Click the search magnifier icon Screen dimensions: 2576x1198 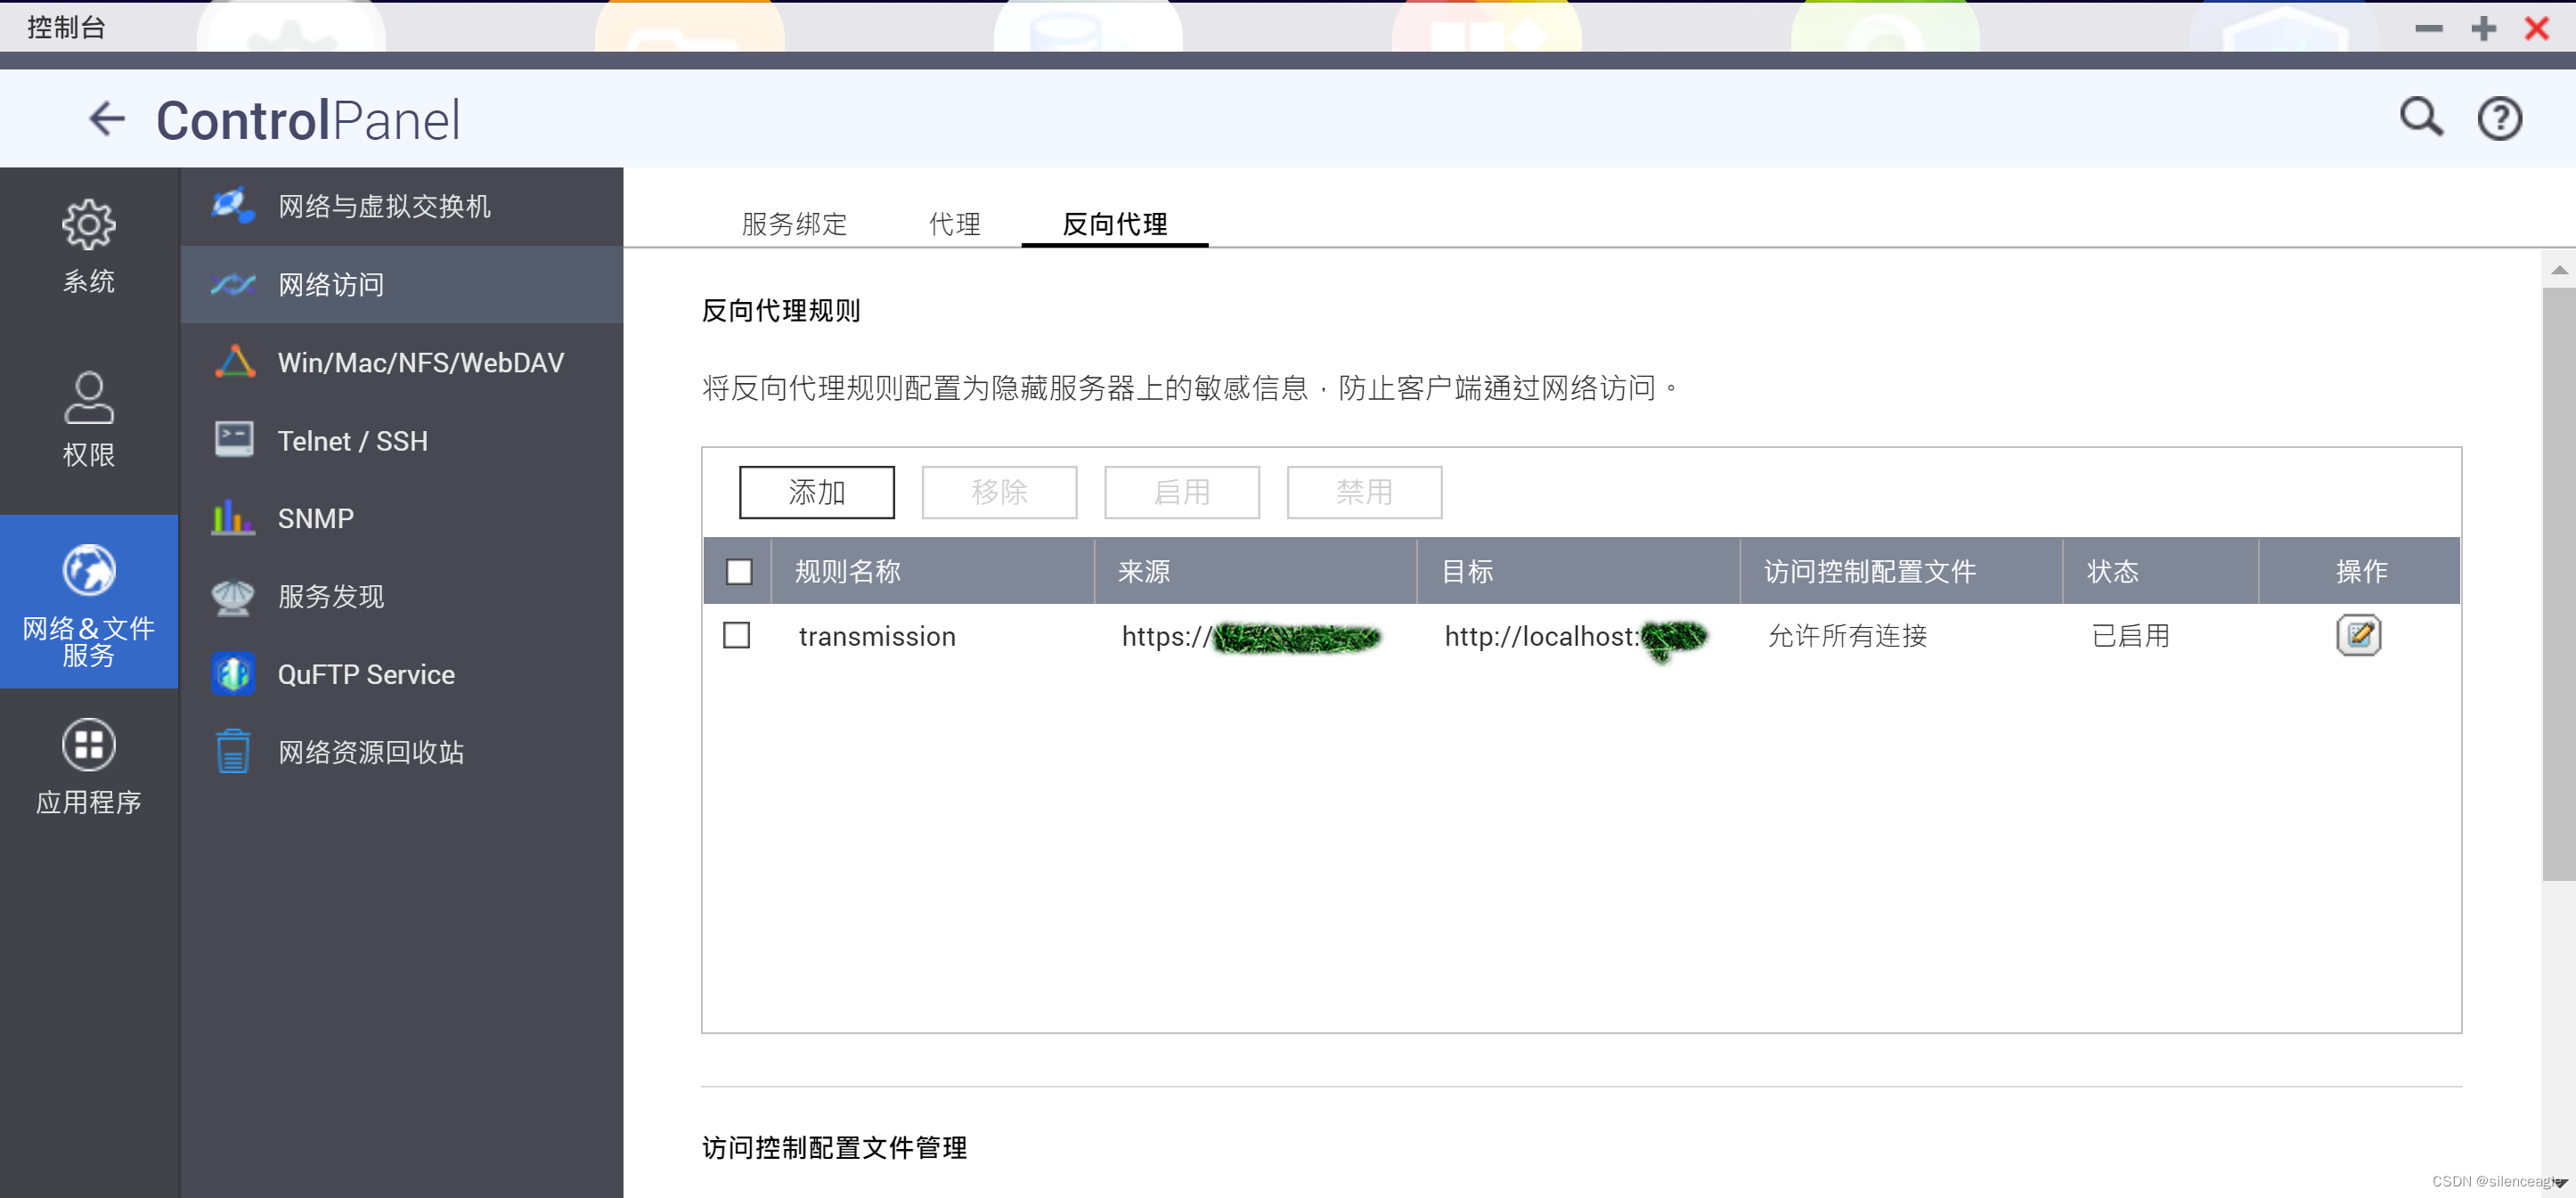coord(2420,117)
